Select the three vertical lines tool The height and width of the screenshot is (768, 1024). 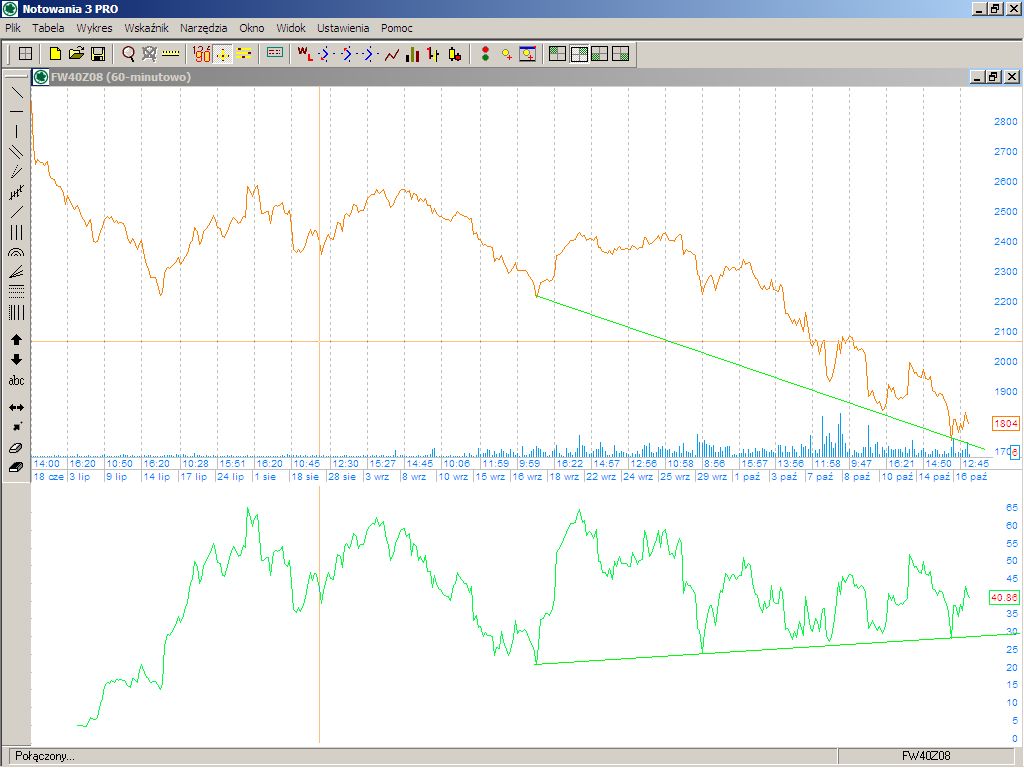pos(16,232)
